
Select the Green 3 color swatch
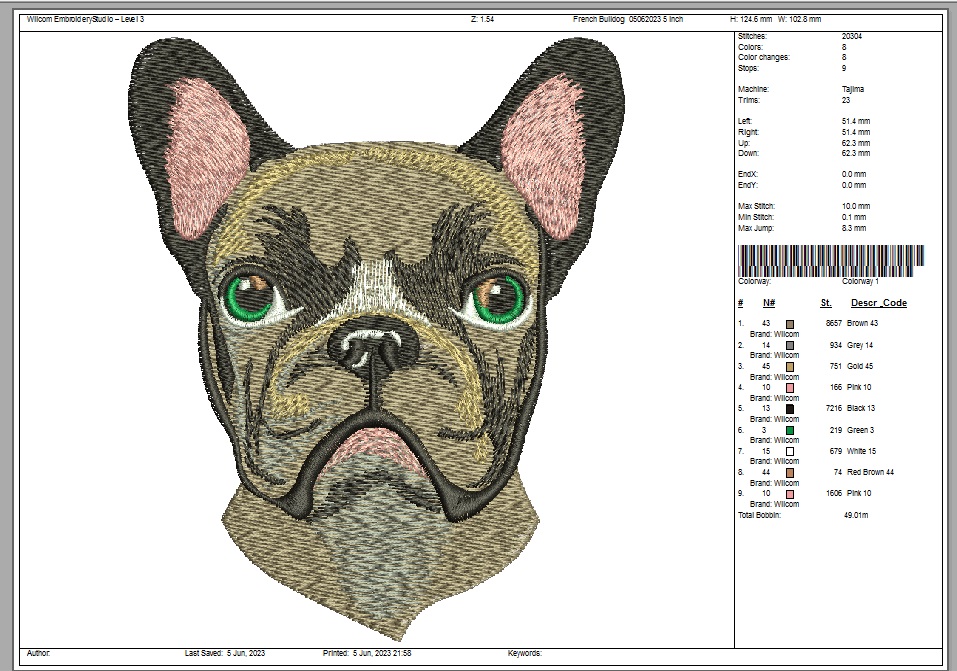click(790, 430)
